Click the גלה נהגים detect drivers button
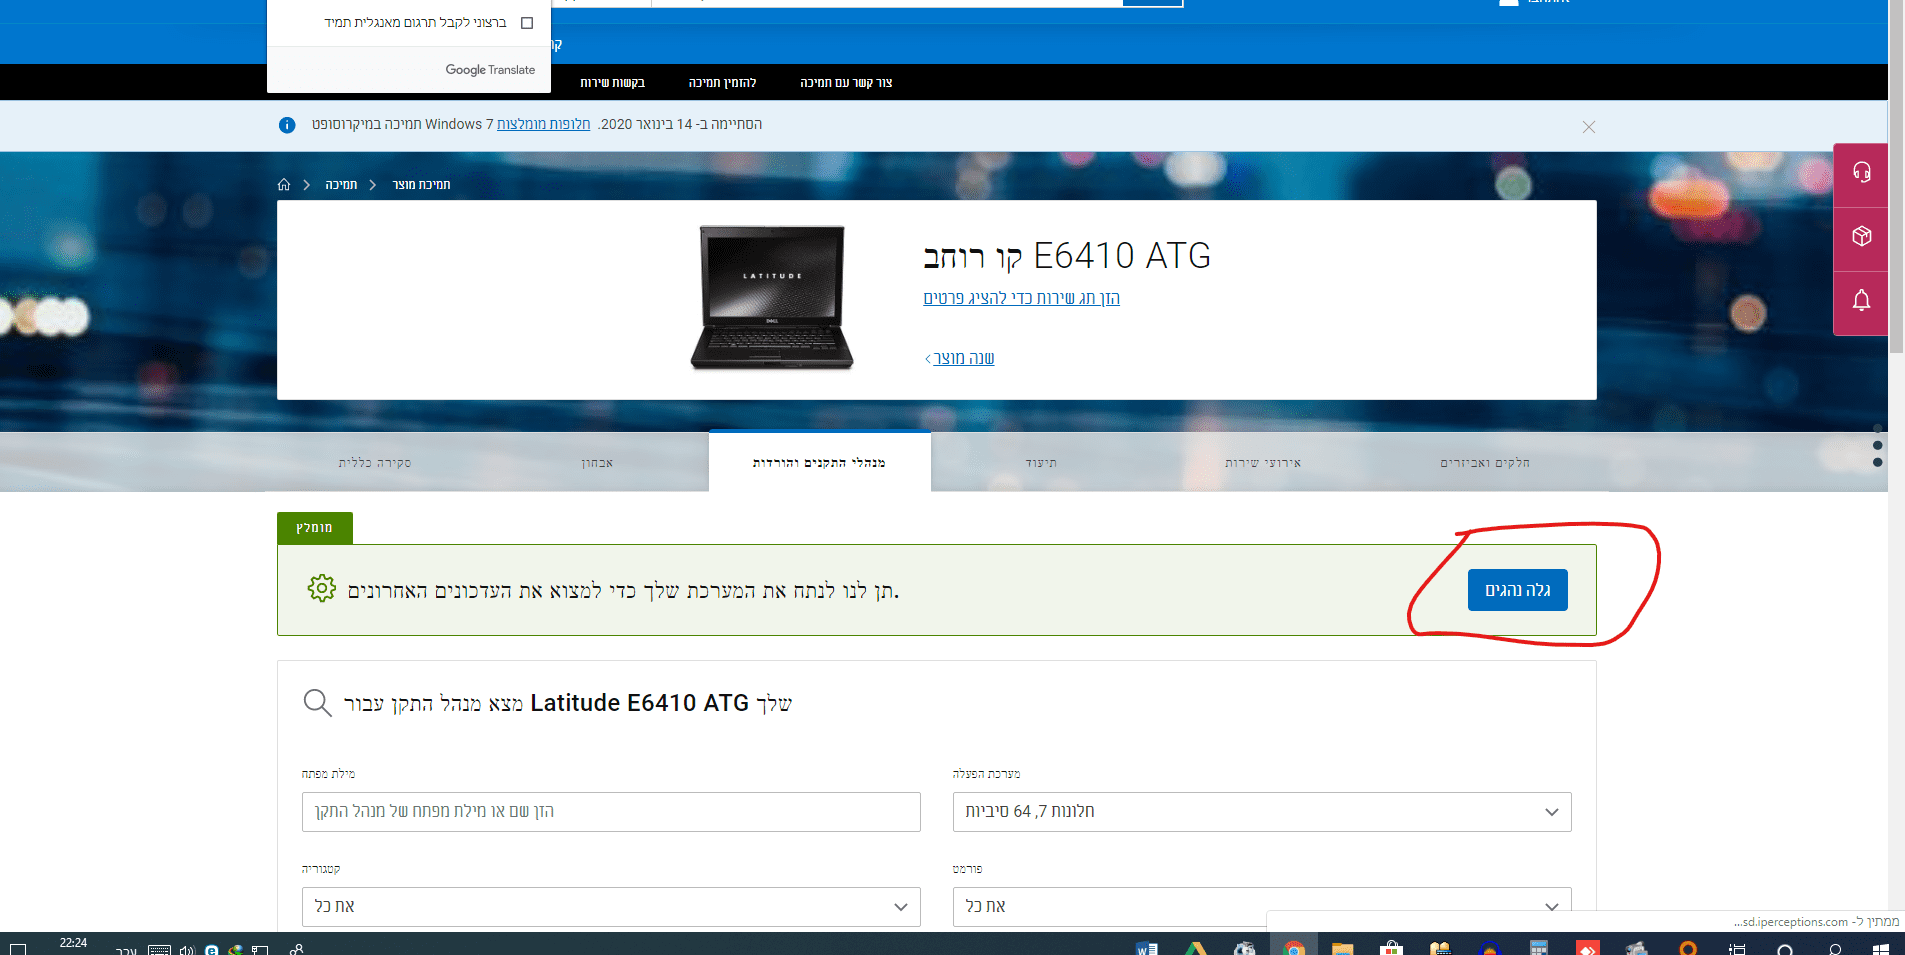This screenshot has width=1905, height=955. (1516, 589)
